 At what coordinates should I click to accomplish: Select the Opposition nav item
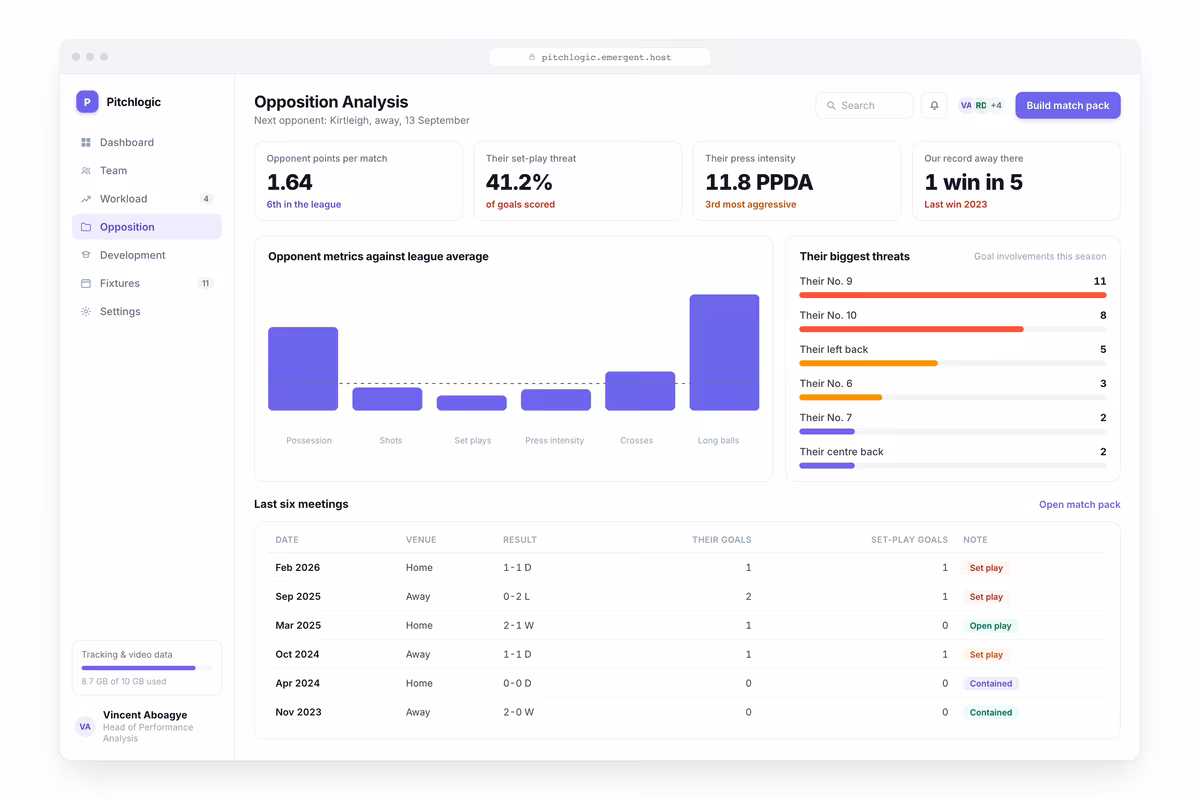coord(147,227)
